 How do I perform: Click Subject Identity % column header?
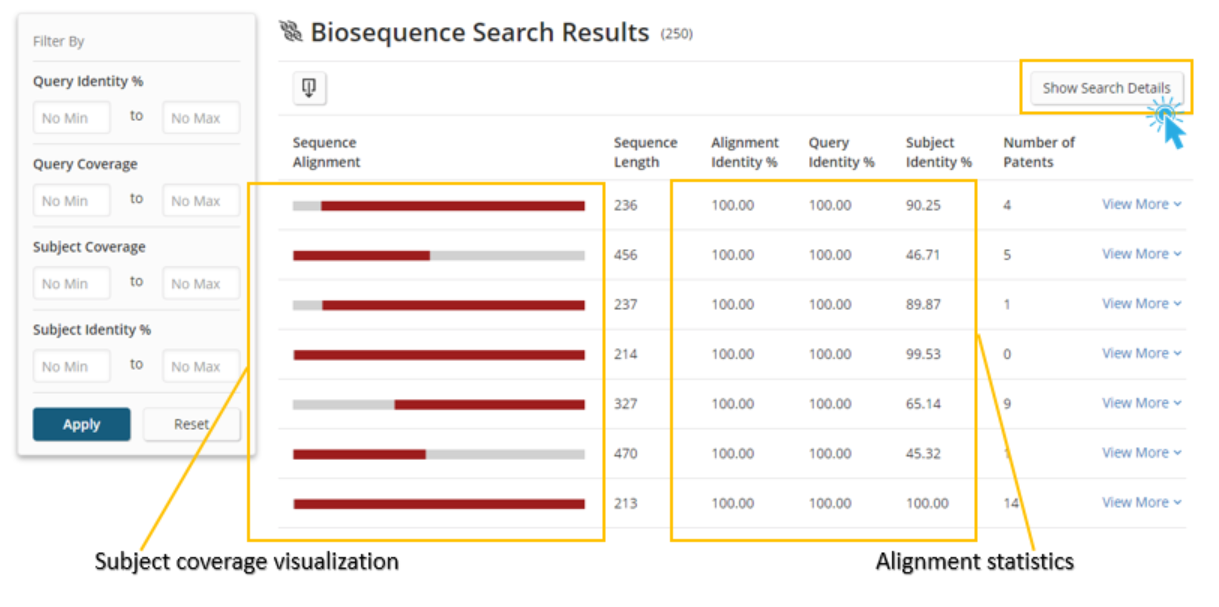coord(938,152)
